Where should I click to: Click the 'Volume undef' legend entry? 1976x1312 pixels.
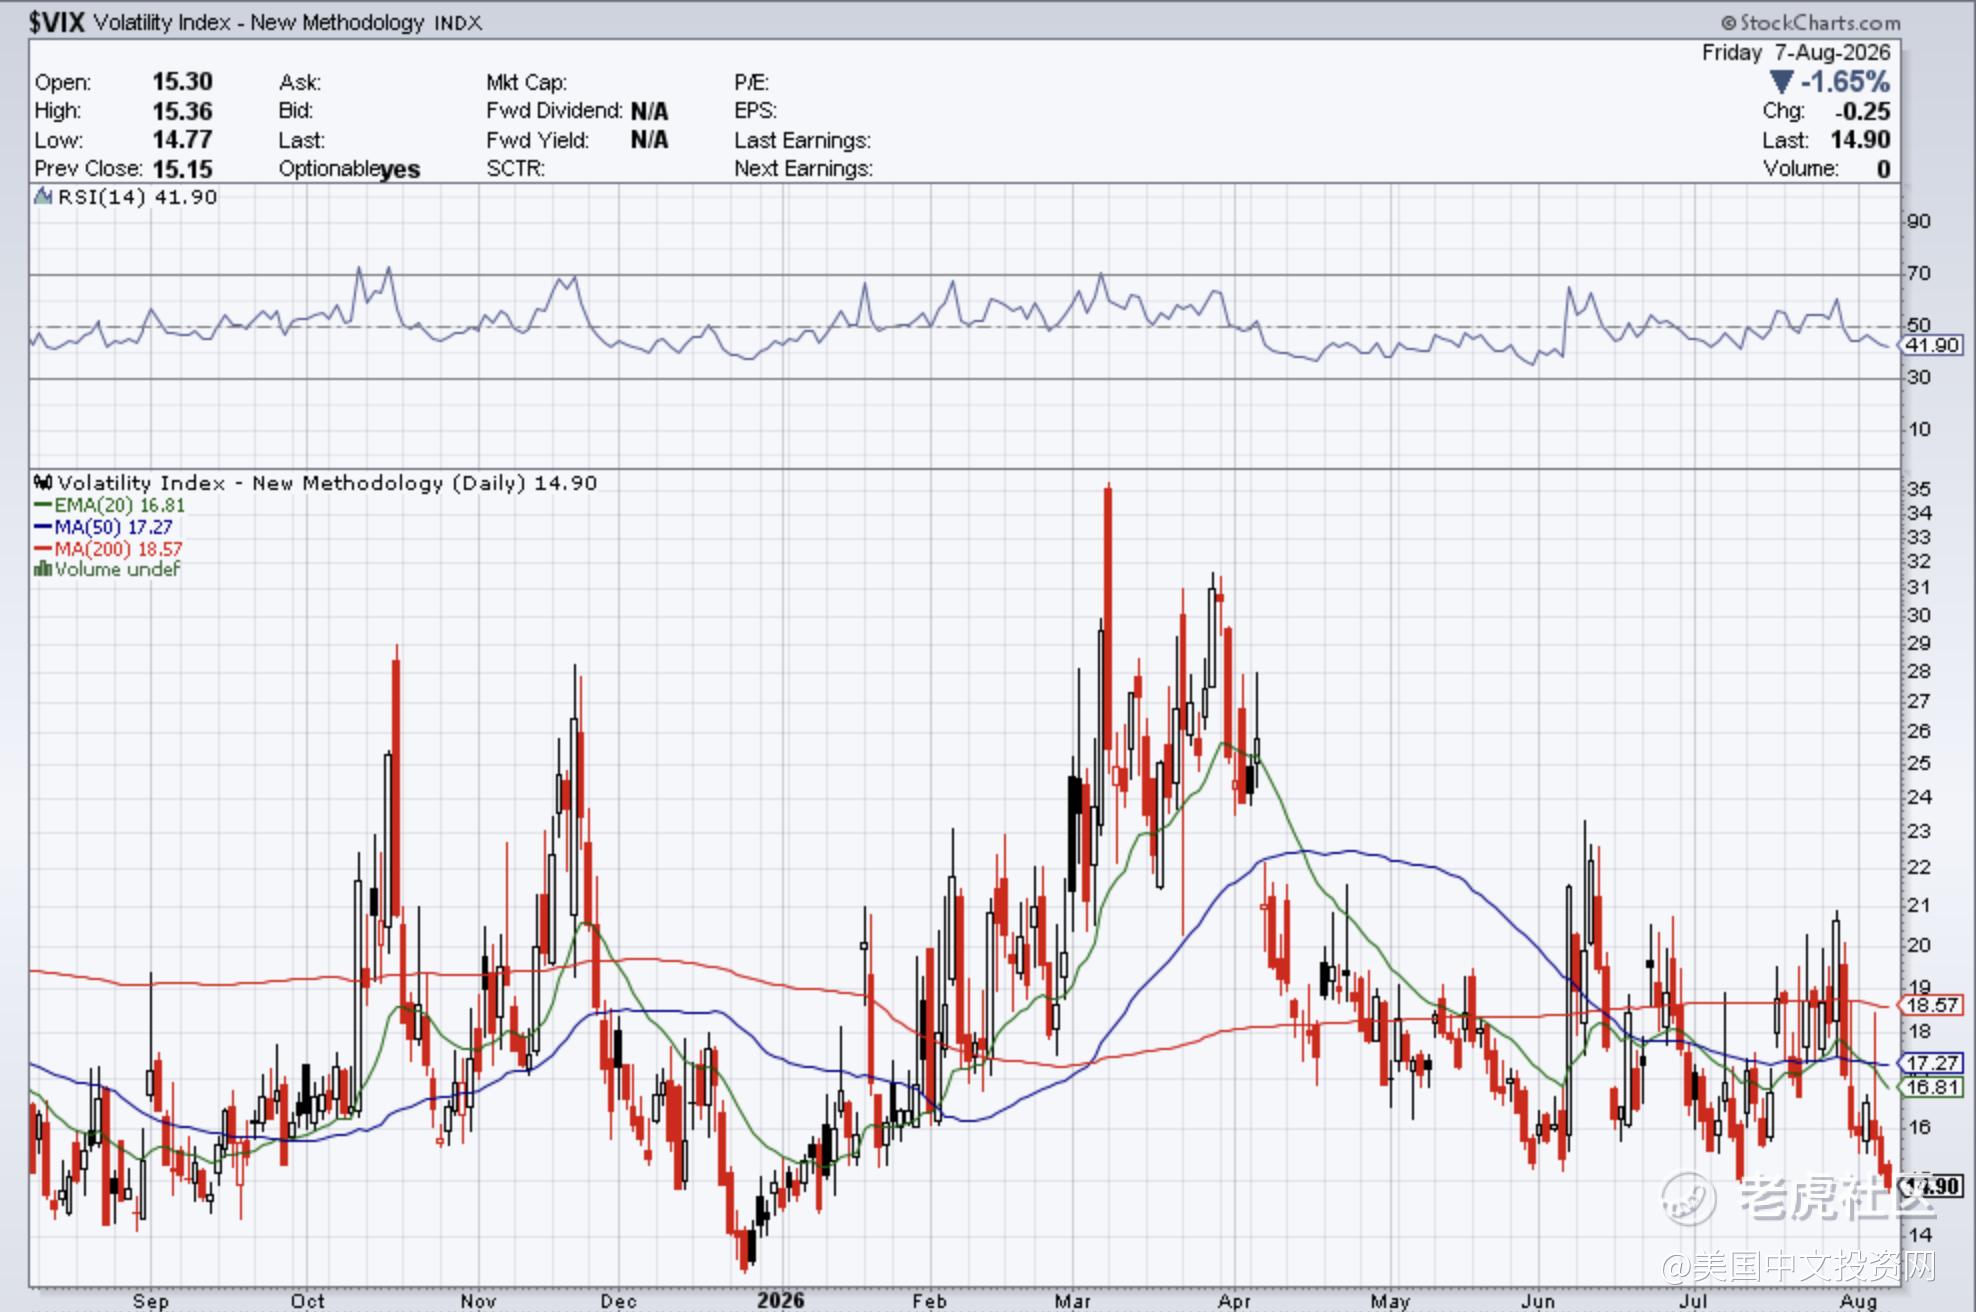pyautogui.click(x=118, y=569)
